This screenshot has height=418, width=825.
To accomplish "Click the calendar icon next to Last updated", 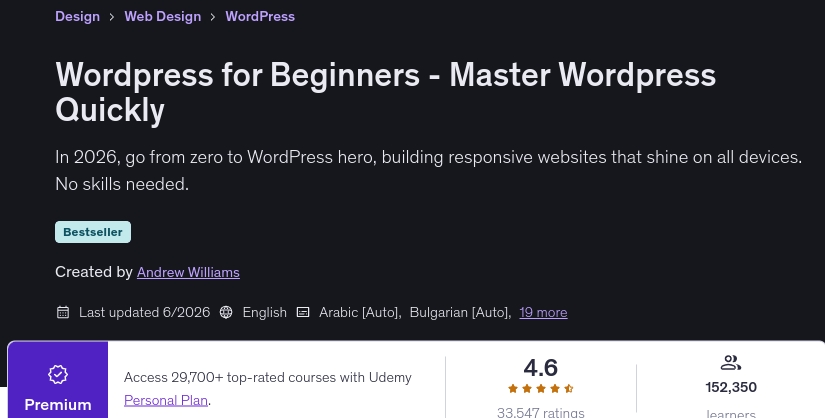I will (63, 312).
